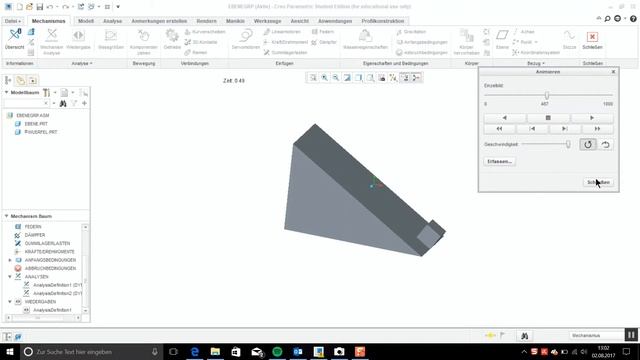The width and height of the screenshot is (640, 360).
Task: Open the Punkt dropdown arrow
Action: pos(536,42)
